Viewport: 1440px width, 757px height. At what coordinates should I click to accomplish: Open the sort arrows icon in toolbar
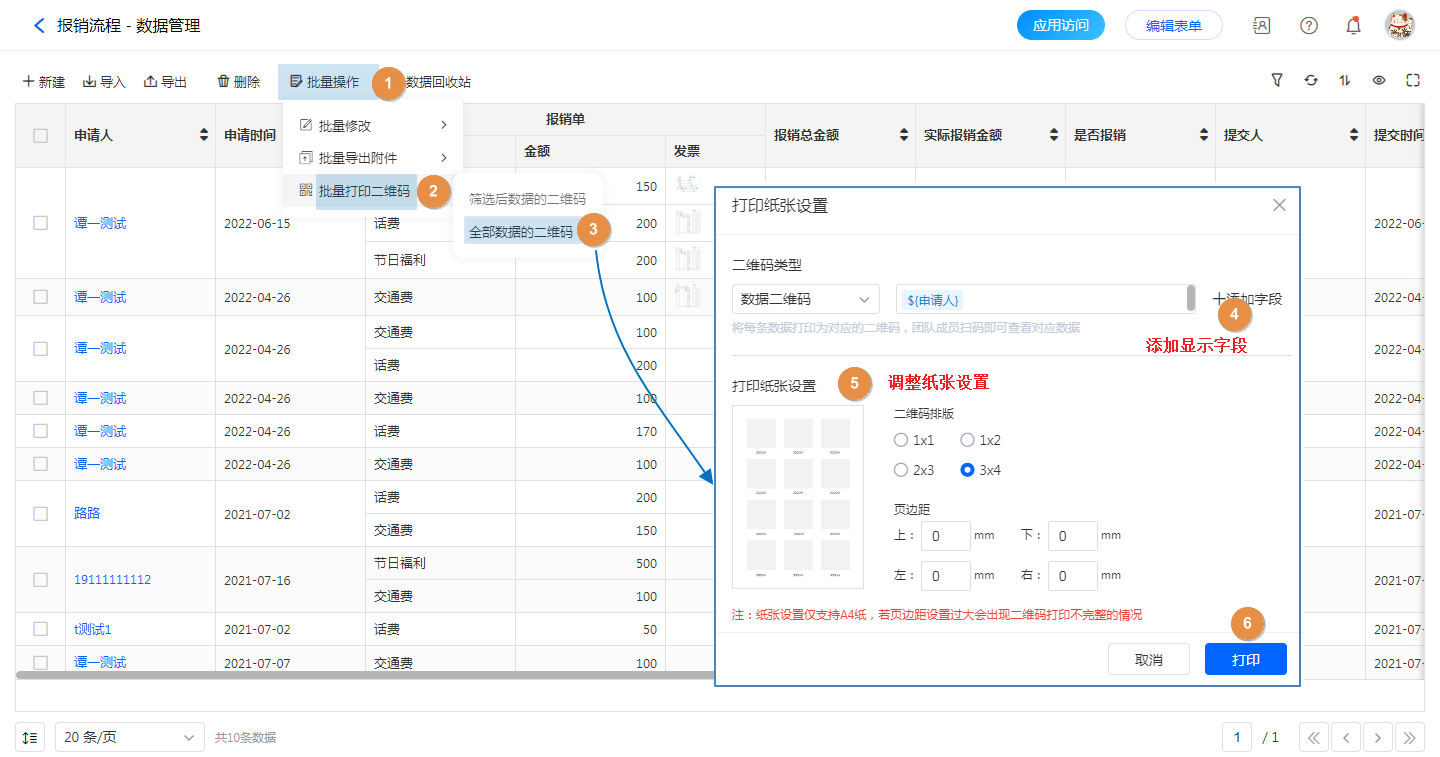[1345, 81]
